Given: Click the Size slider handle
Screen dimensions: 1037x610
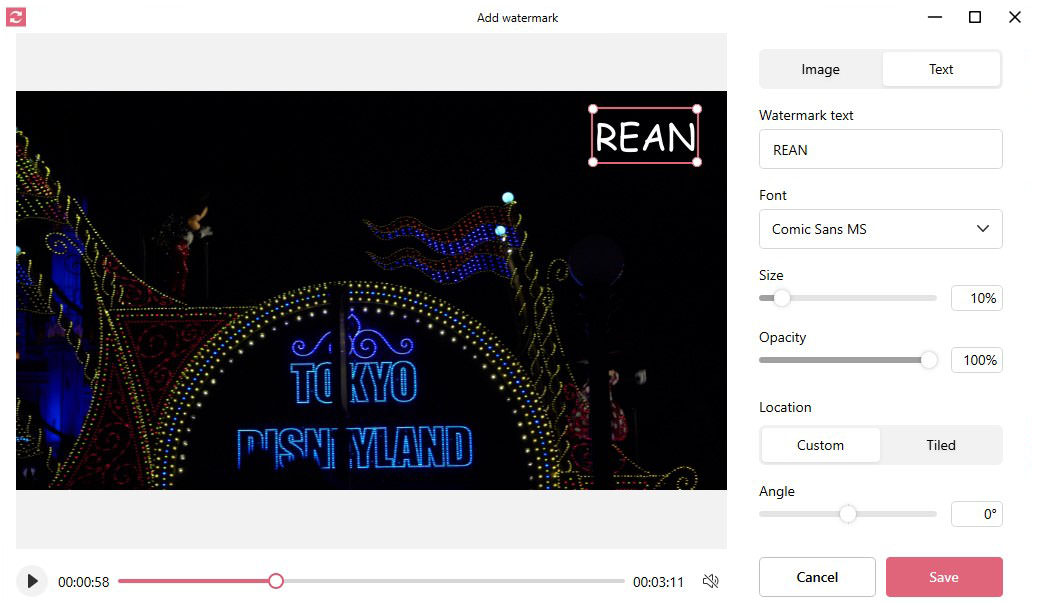Looking at the screenshot, I should coord(782,298).
